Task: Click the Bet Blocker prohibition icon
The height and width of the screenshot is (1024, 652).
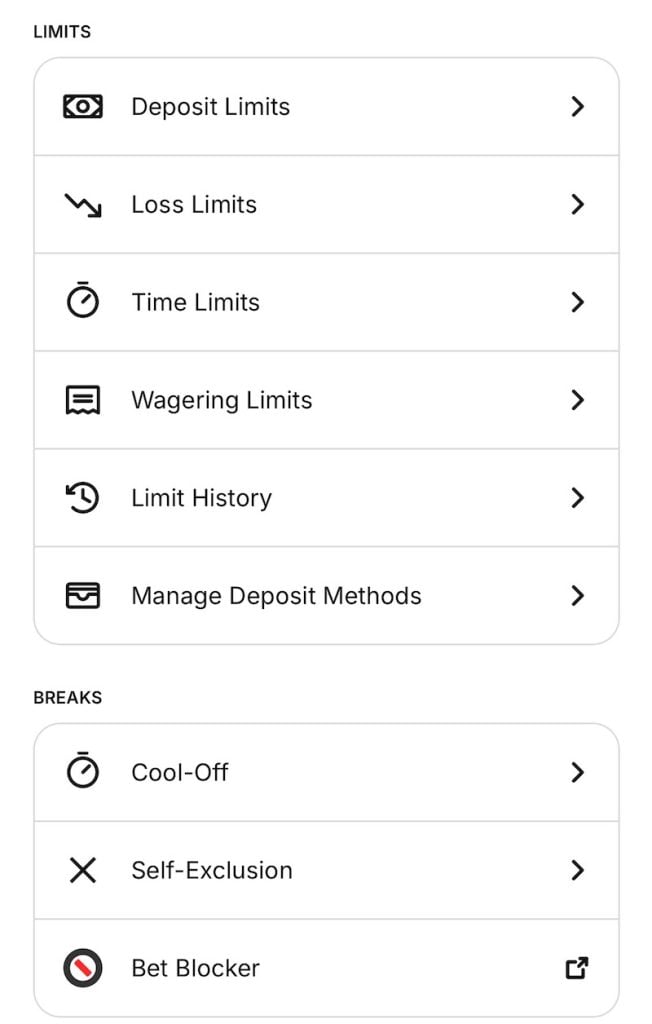Action: (x=82, y=968)
